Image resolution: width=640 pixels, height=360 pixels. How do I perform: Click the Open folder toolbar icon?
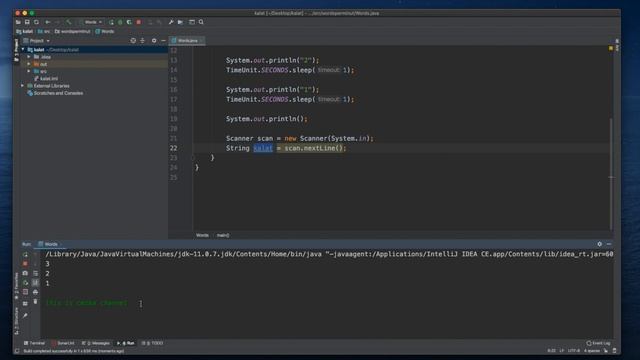click(x=18, y=22)
